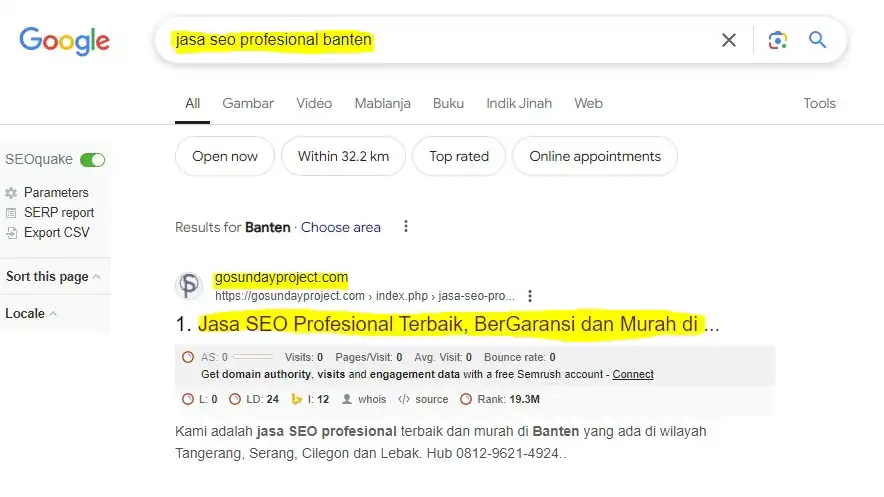This screenshot has height=497, width=884.
Task: Click the source code brackets icon
Action: click(x=404, y=400)
